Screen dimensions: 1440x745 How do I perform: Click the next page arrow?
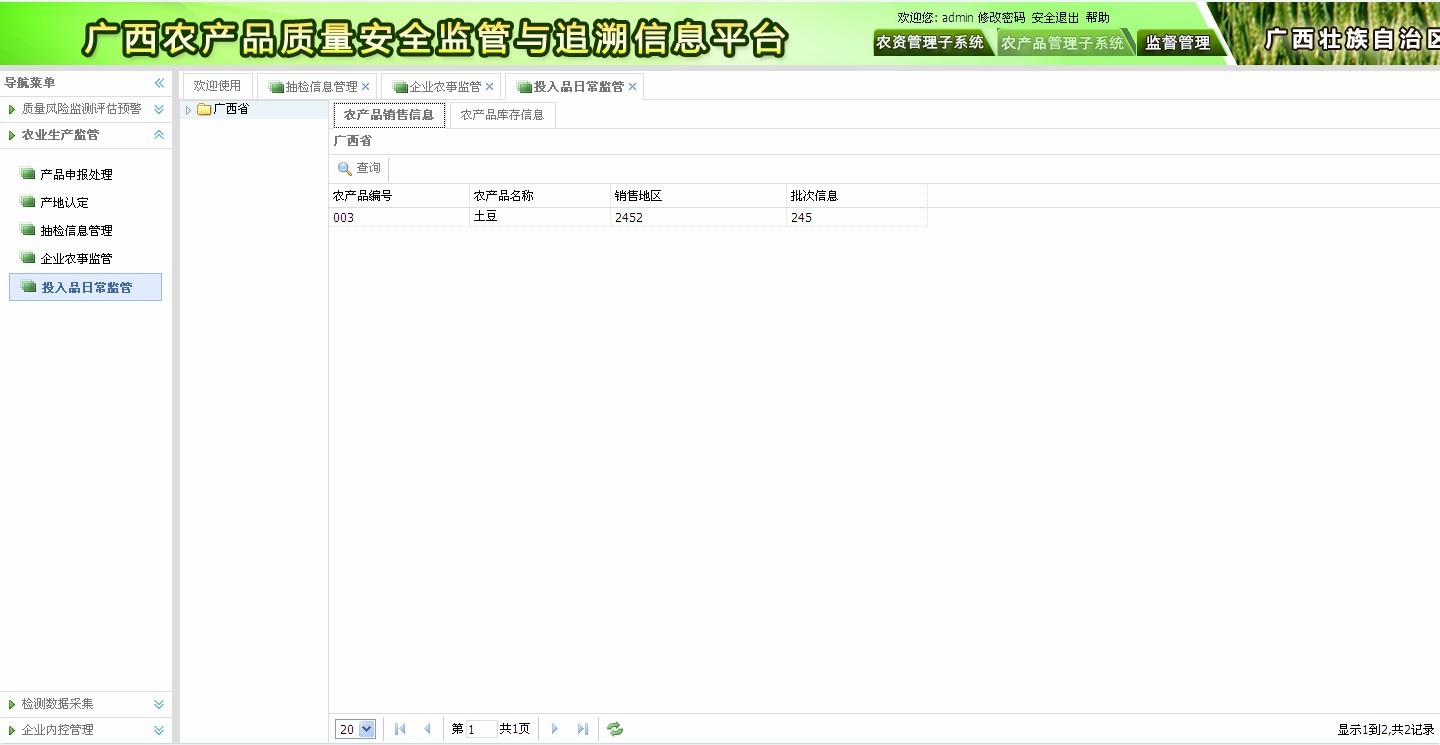(x=555, y=729)
